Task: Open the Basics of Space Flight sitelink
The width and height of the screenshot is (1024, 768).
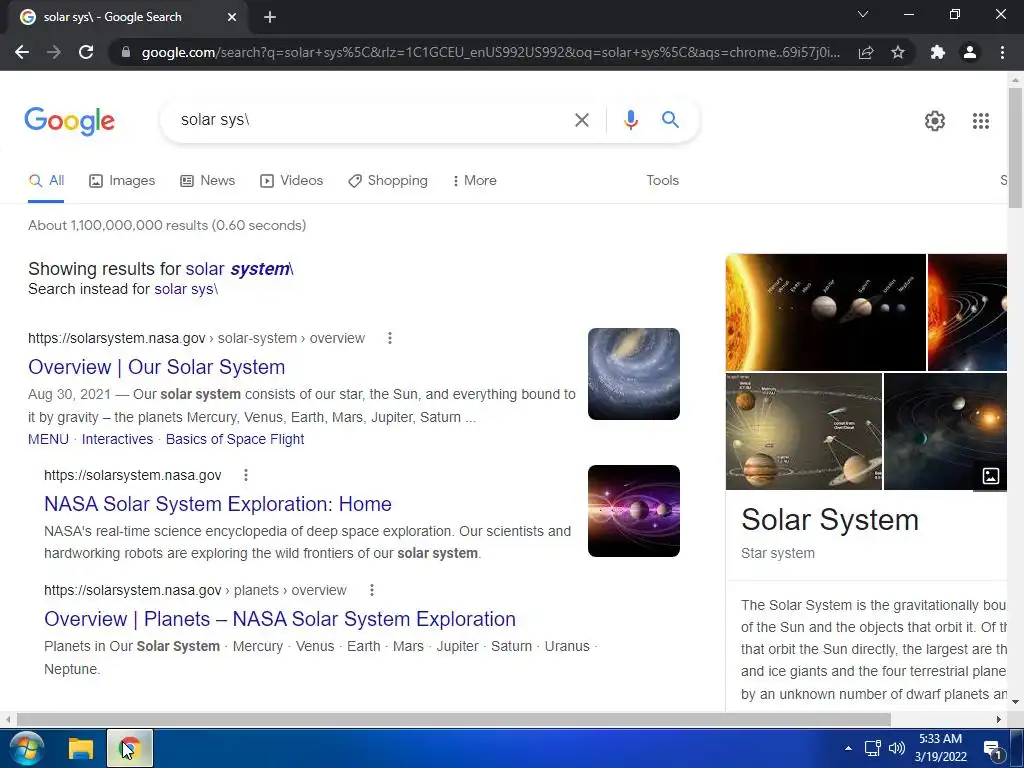Action: (235, 440)
